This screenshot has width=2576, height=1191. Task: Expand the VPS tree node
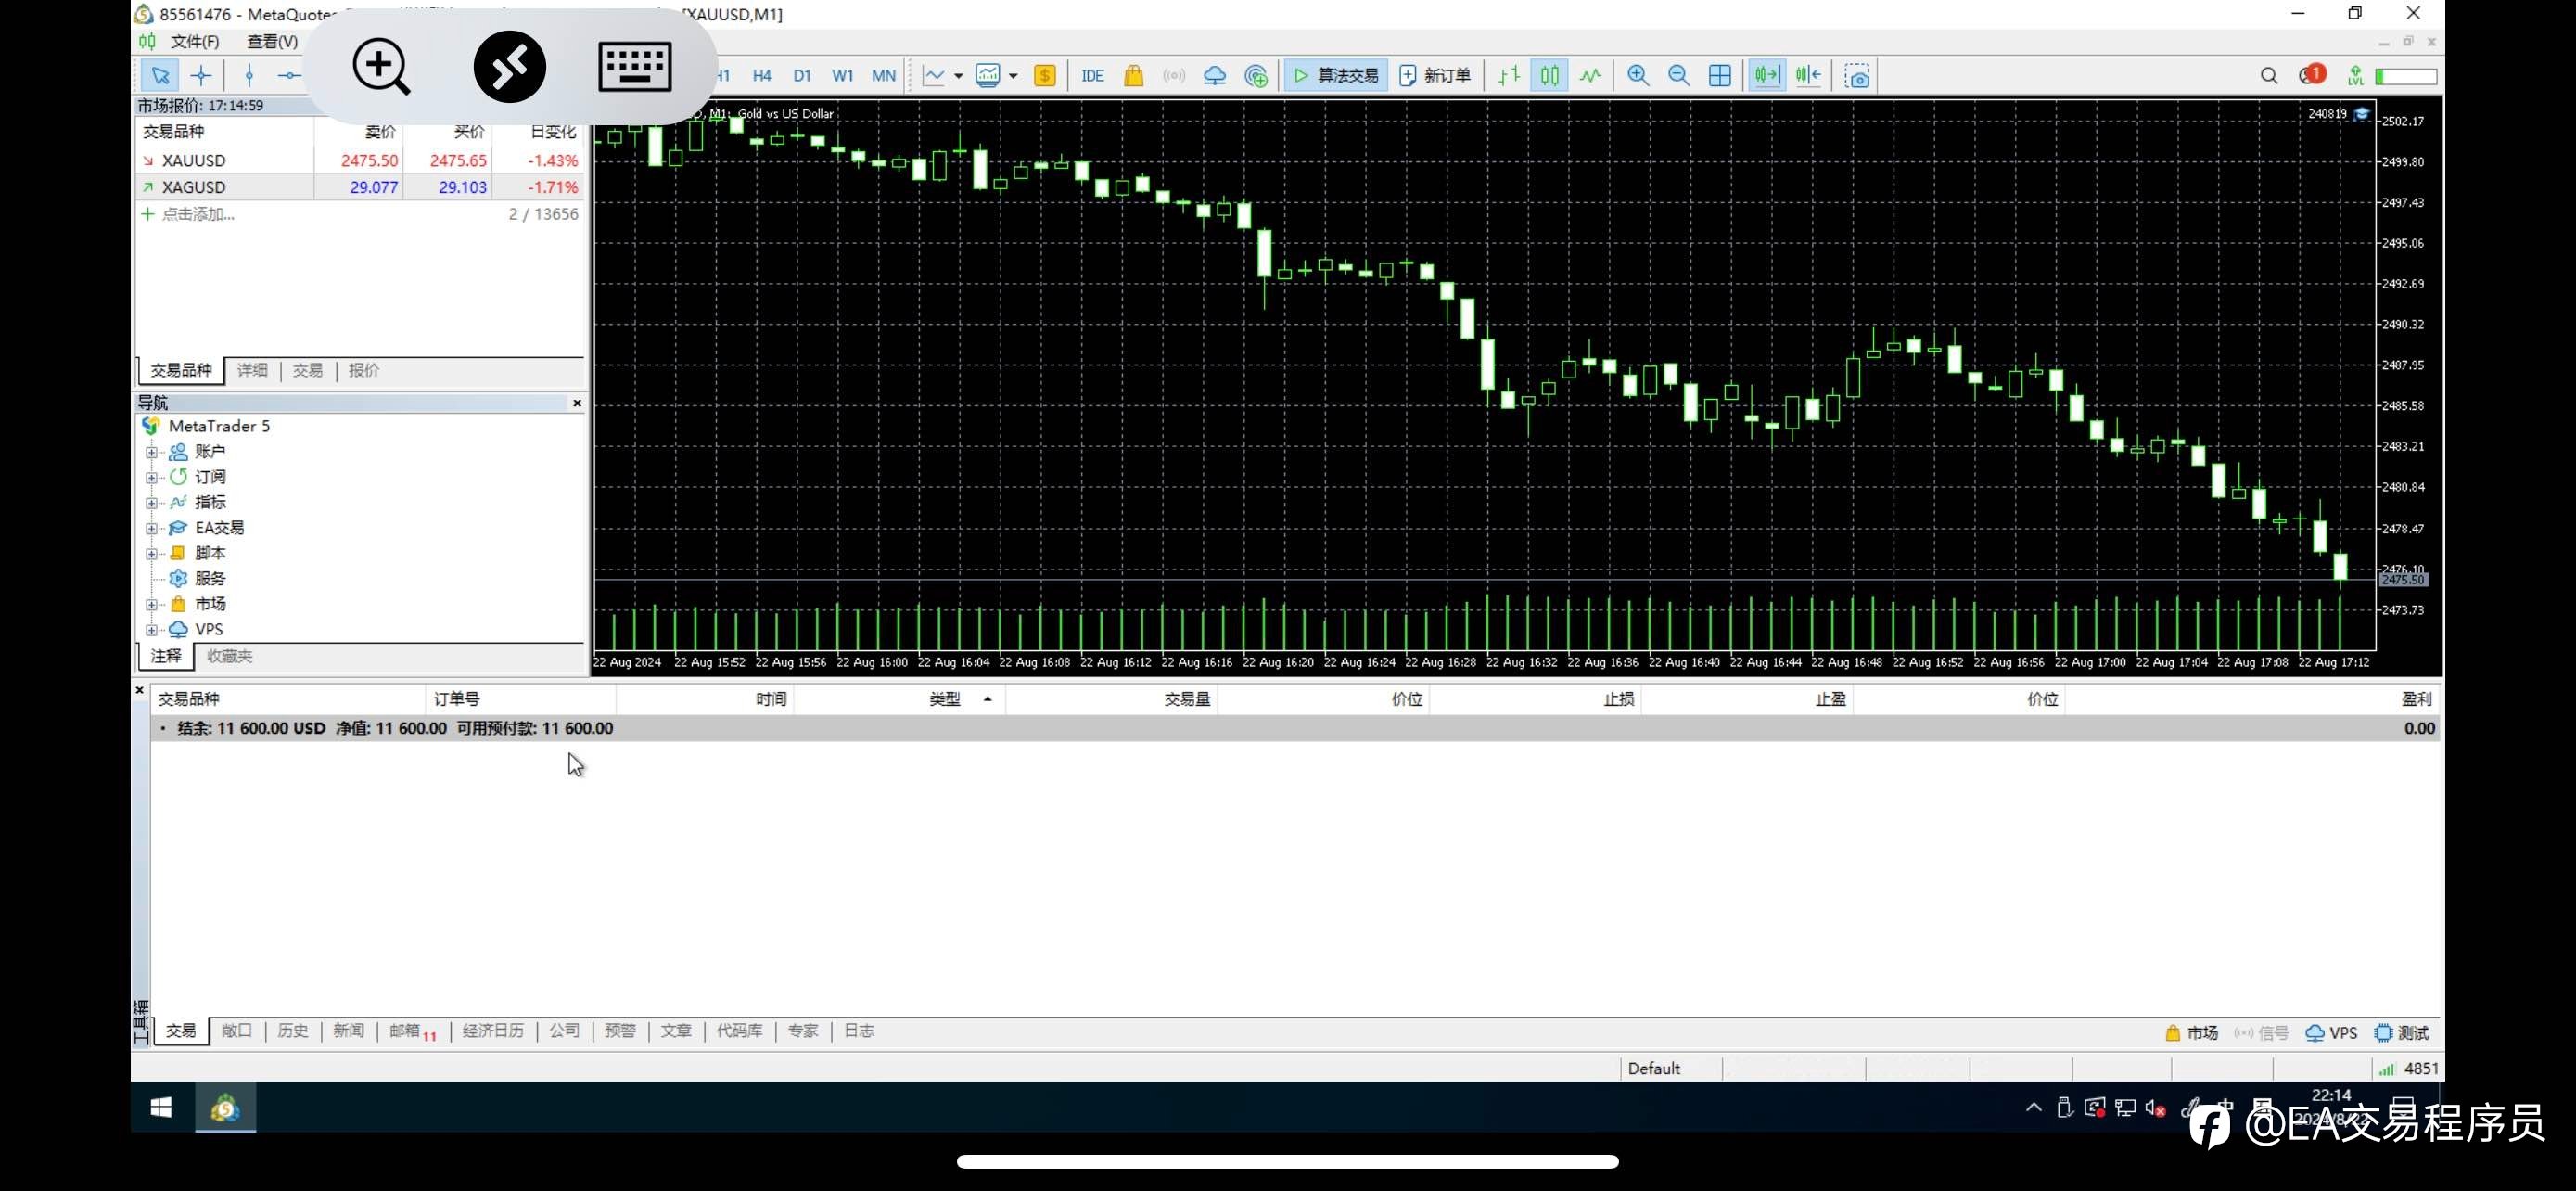[152, 629]
